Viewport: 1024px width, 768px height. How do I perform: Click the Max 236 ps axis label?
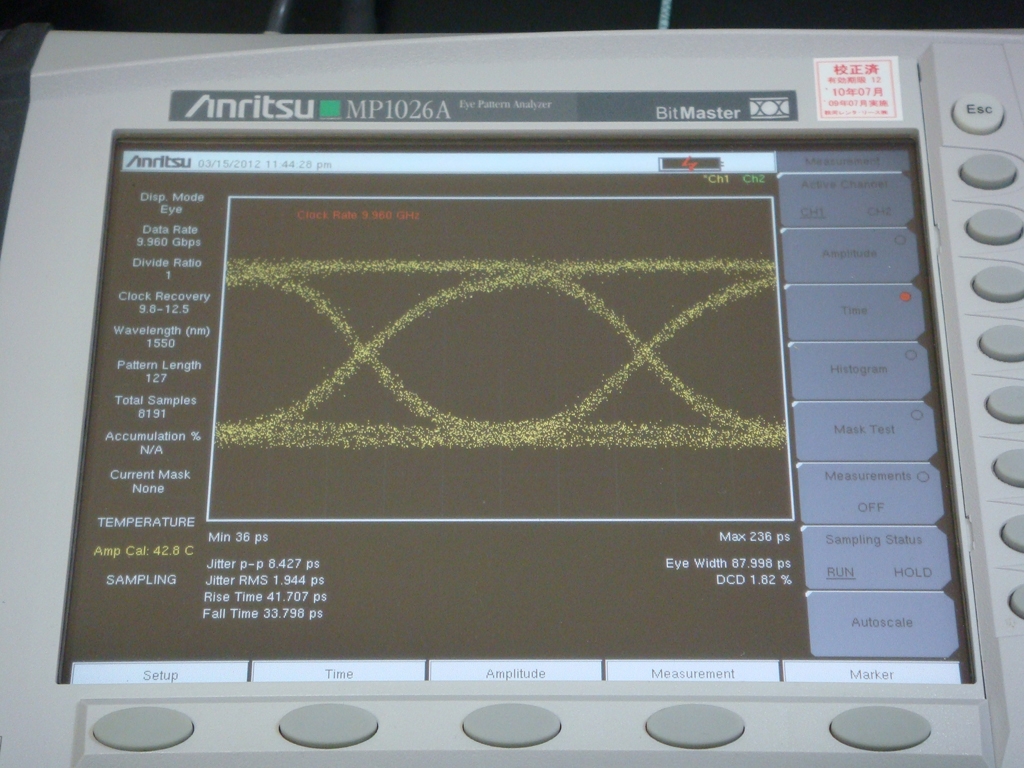tap(754, 537)
